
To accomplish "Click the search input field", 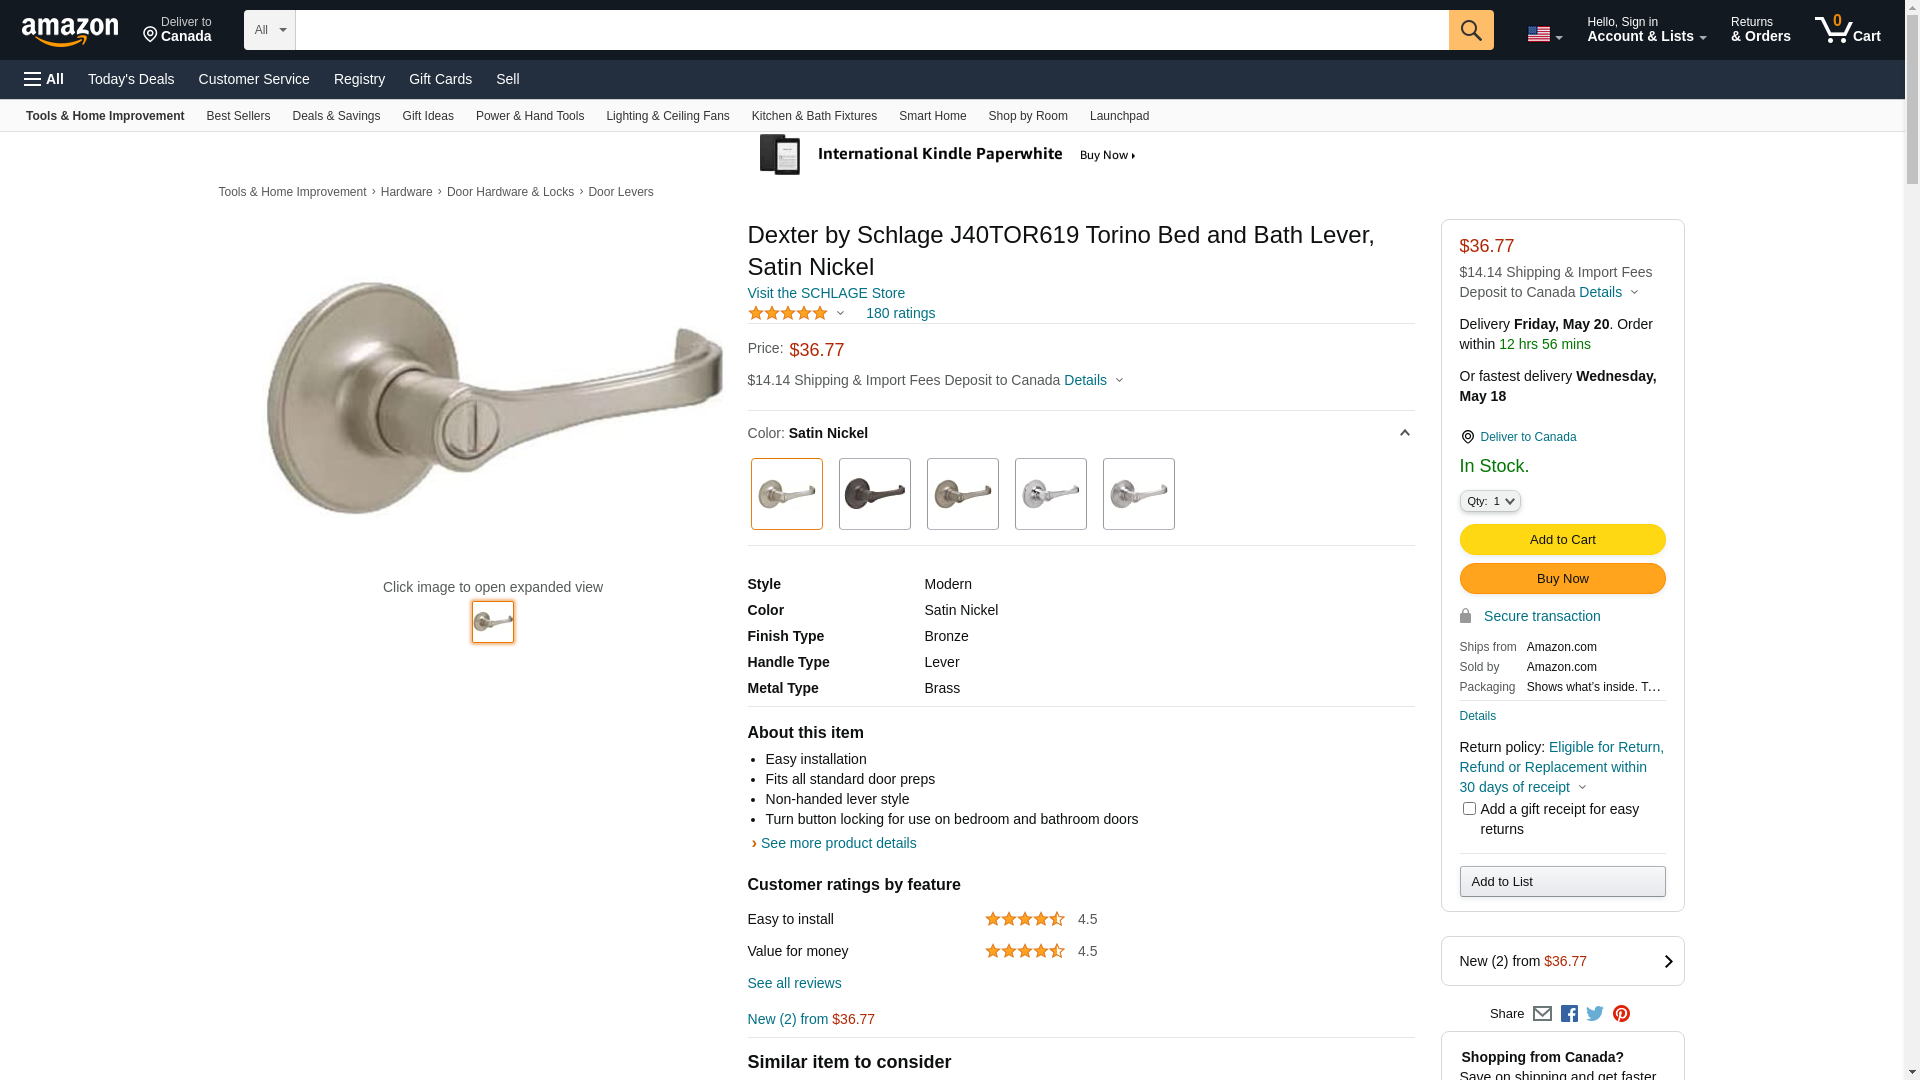I will (x=871, y=30).
